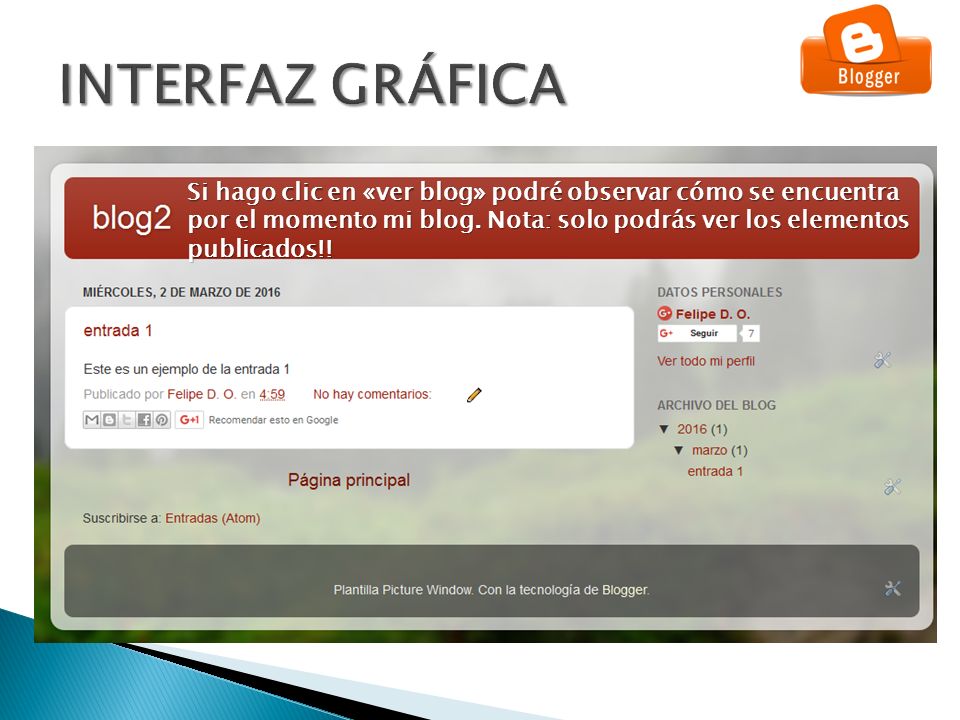Viewport: 960px width, 720px height.
Task: Click the Blogger logo on the slide
Action: [x=866, y=50]
